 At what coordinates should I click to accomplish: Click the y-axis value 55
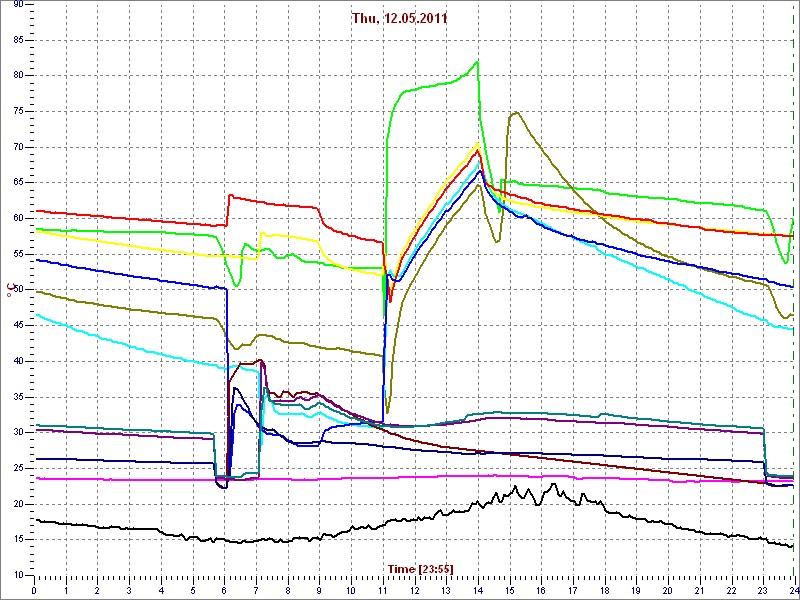[17, 254]
